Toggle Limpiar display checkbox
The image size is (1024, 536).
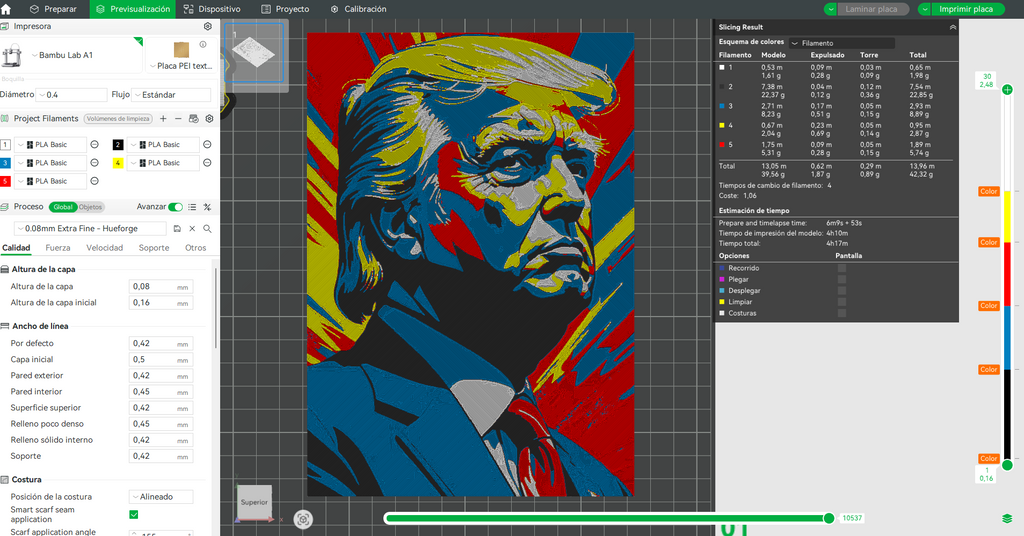(x=842, y=302)
